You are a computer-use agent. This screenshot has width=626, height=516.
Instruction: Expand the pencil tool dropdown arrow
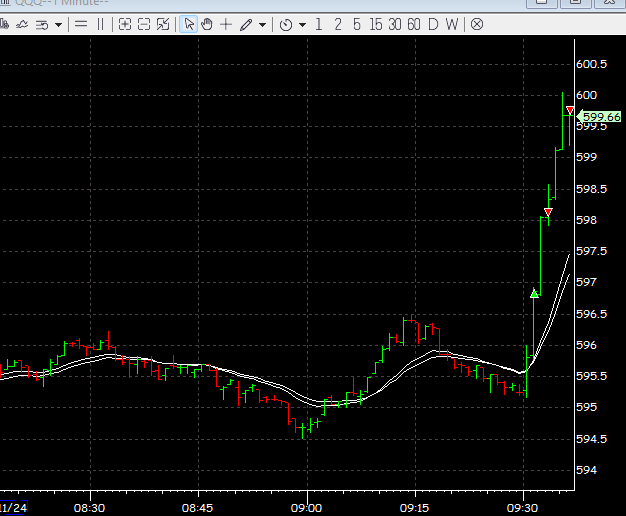[x=262, y=25]
